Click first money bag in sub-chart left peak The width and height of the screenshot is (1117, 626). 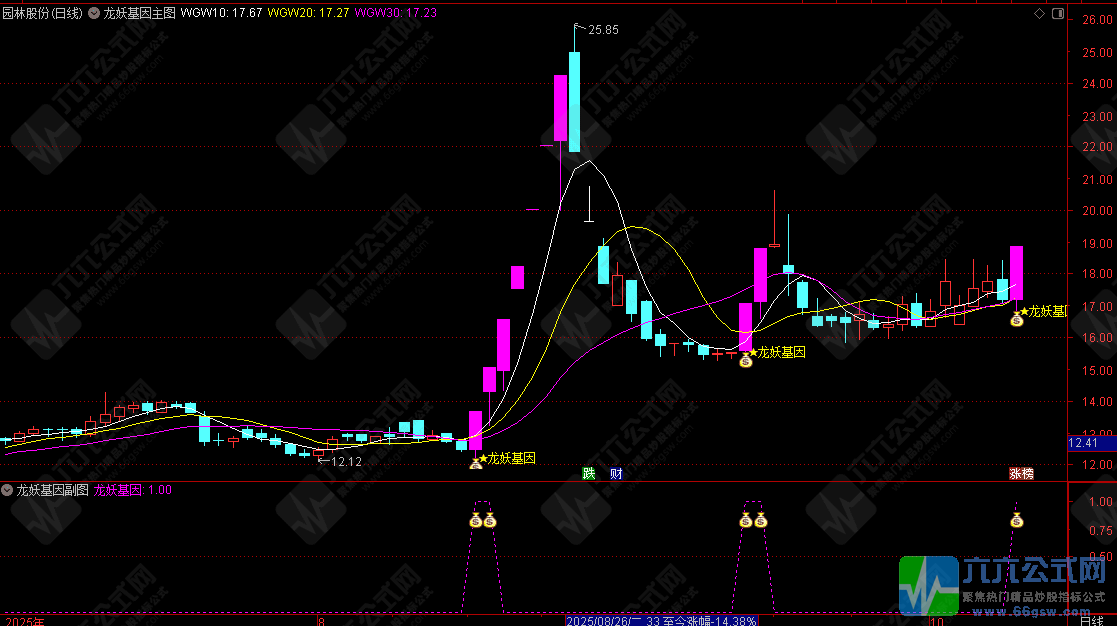476,520
